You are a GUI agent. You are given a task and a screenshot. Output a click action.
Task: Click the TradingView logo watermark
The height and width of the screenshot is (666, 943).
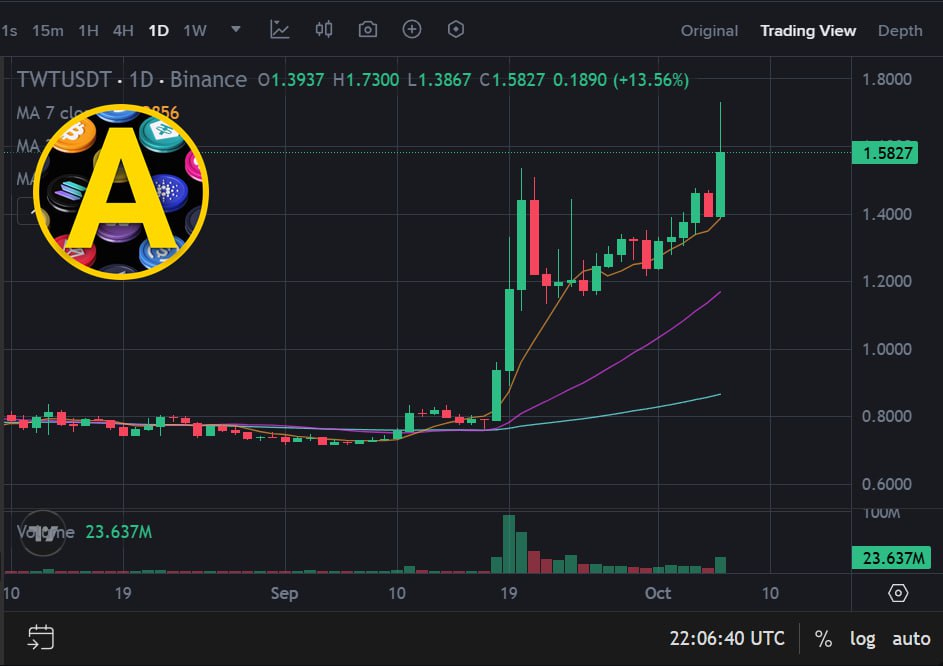43,532
